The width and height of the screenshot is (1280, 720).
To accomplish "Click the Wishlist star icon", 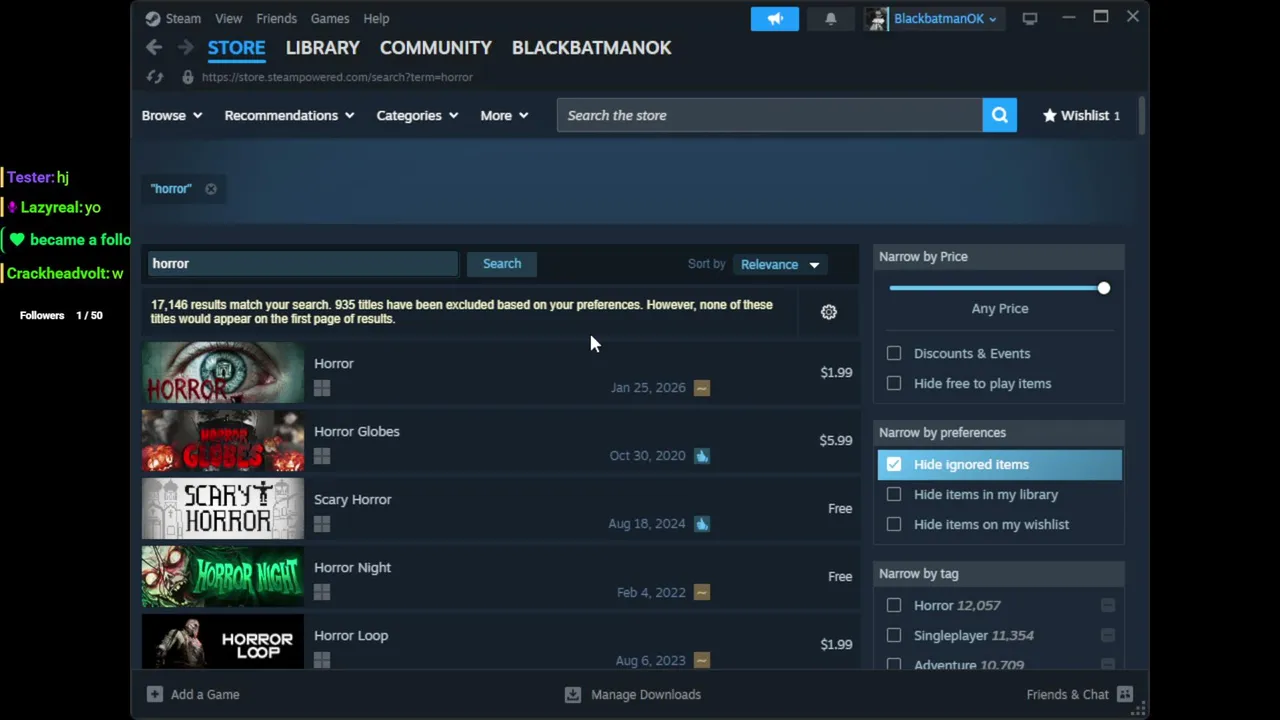I will click(1049, 115).
